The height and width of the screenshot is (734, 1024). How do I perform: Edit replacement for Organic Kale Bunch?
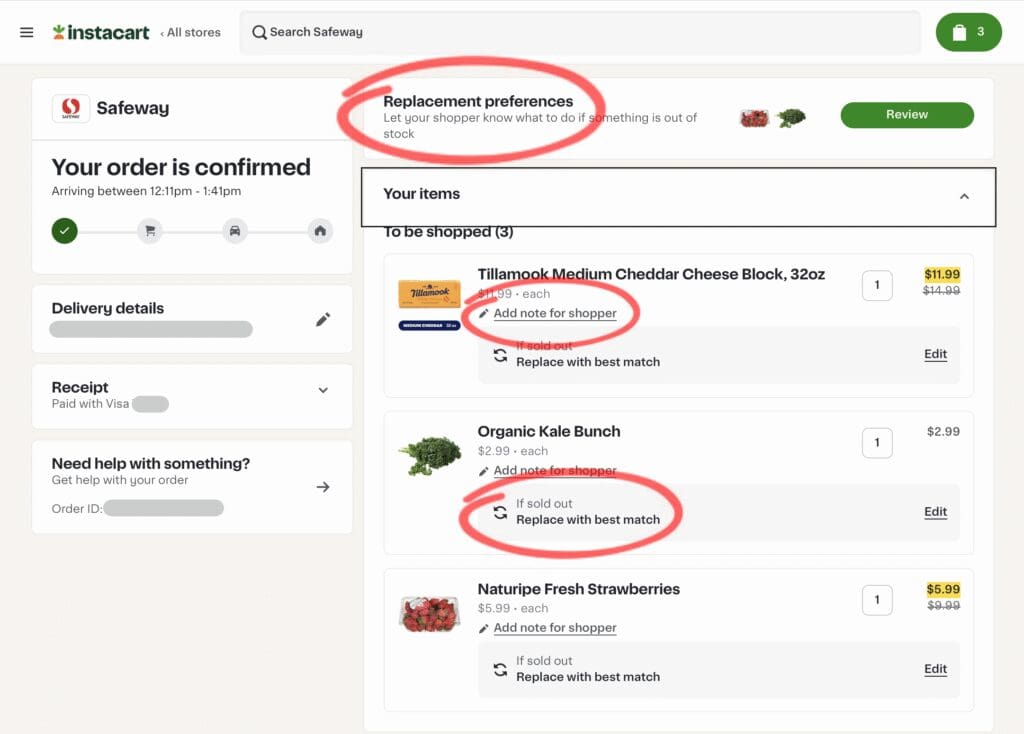(x=935, y=512)
